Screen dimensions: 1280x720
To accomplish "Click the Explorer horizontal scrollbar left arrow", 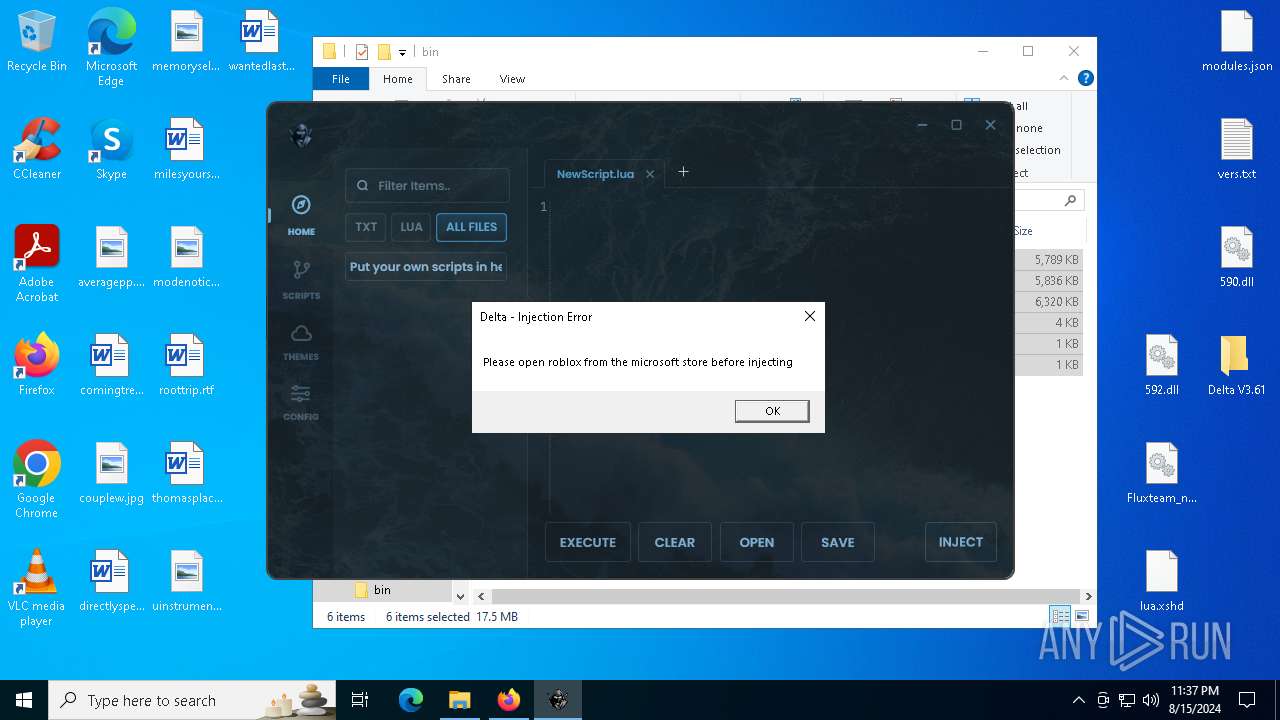I will pyautogui.click(x=481, y=596).
